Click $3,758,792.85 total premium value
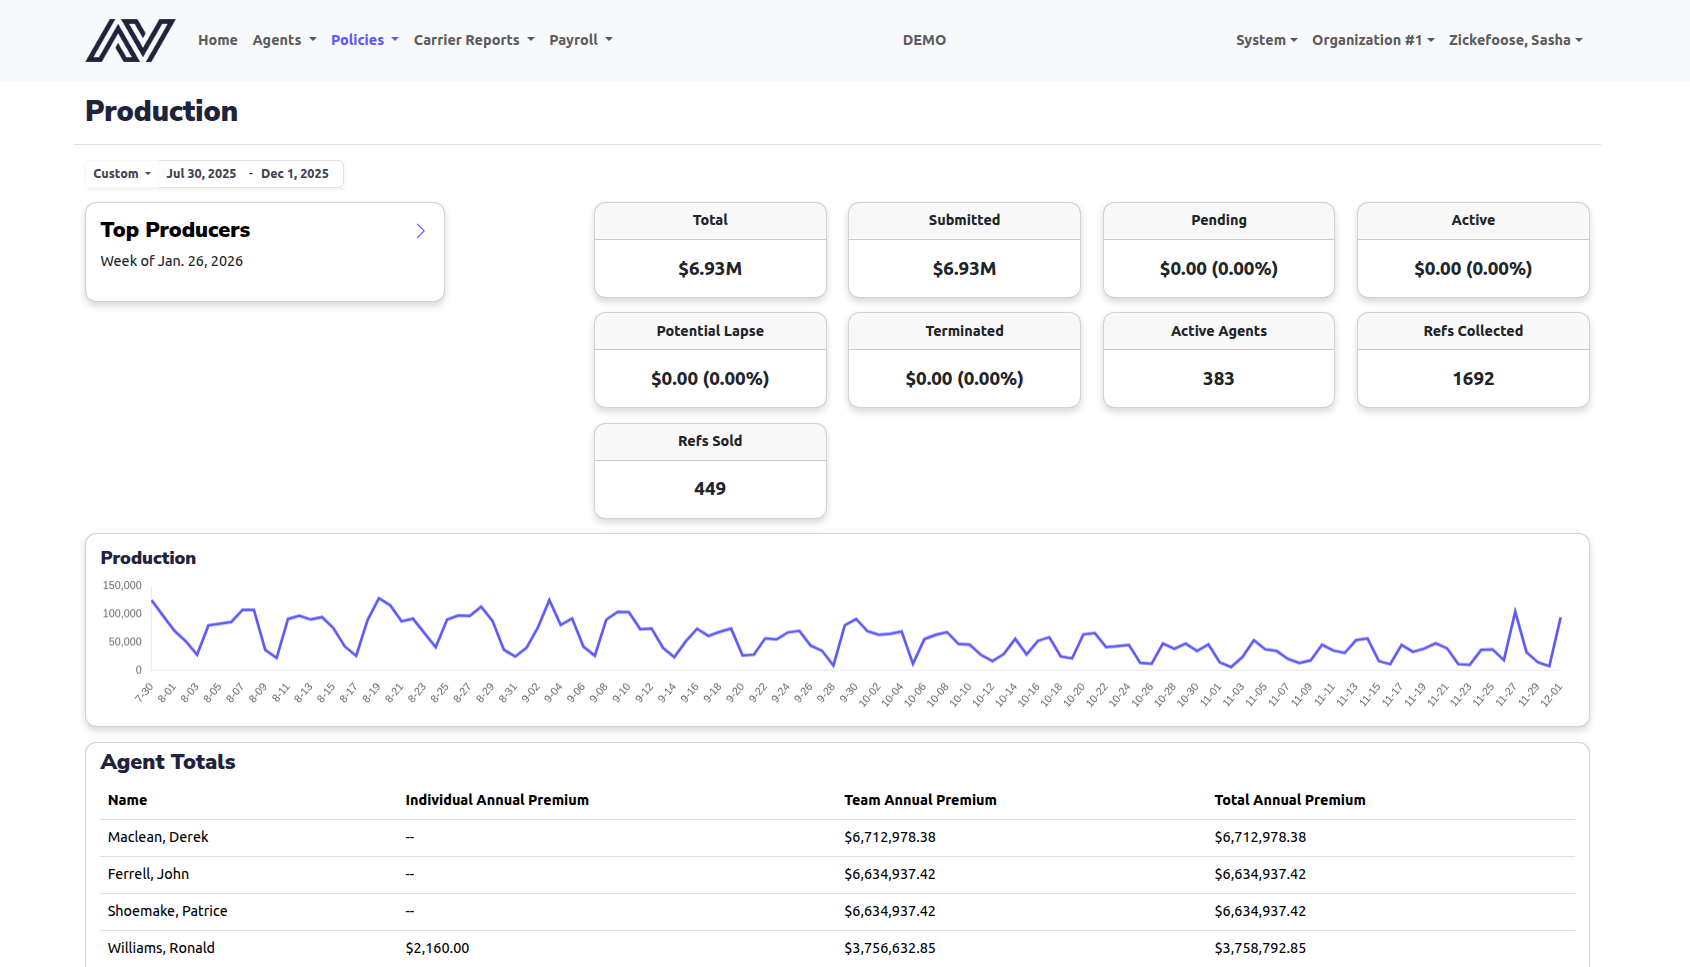This screenshot has width=1690, height=967. [x=1260, y=948]
